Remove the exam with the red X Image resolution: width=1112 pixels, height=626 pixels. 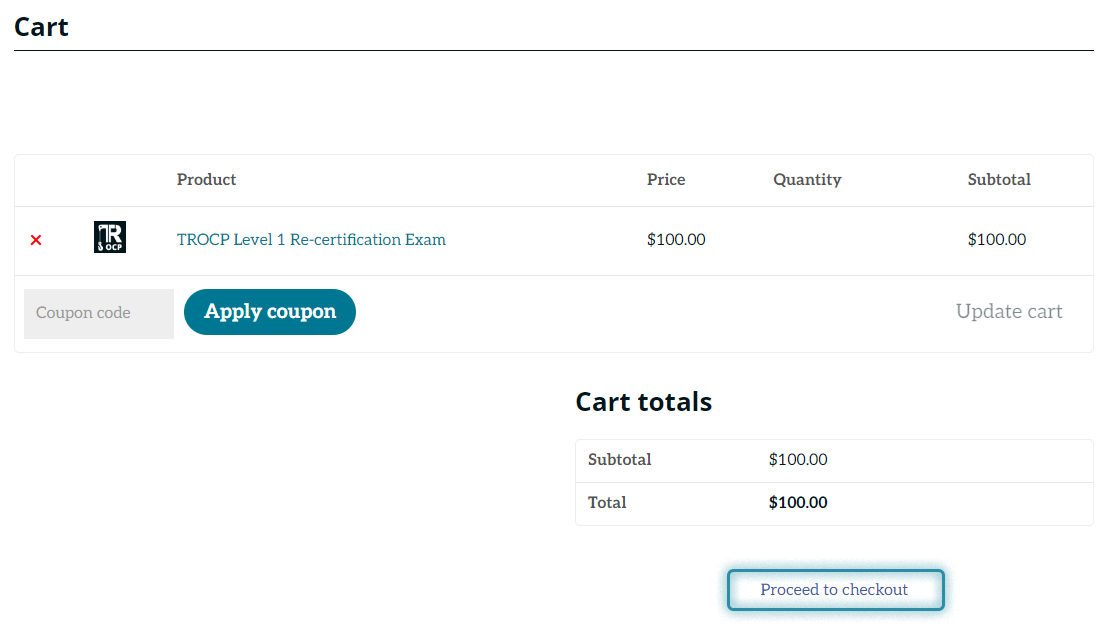pyautogui.click(x=36, y=240)
